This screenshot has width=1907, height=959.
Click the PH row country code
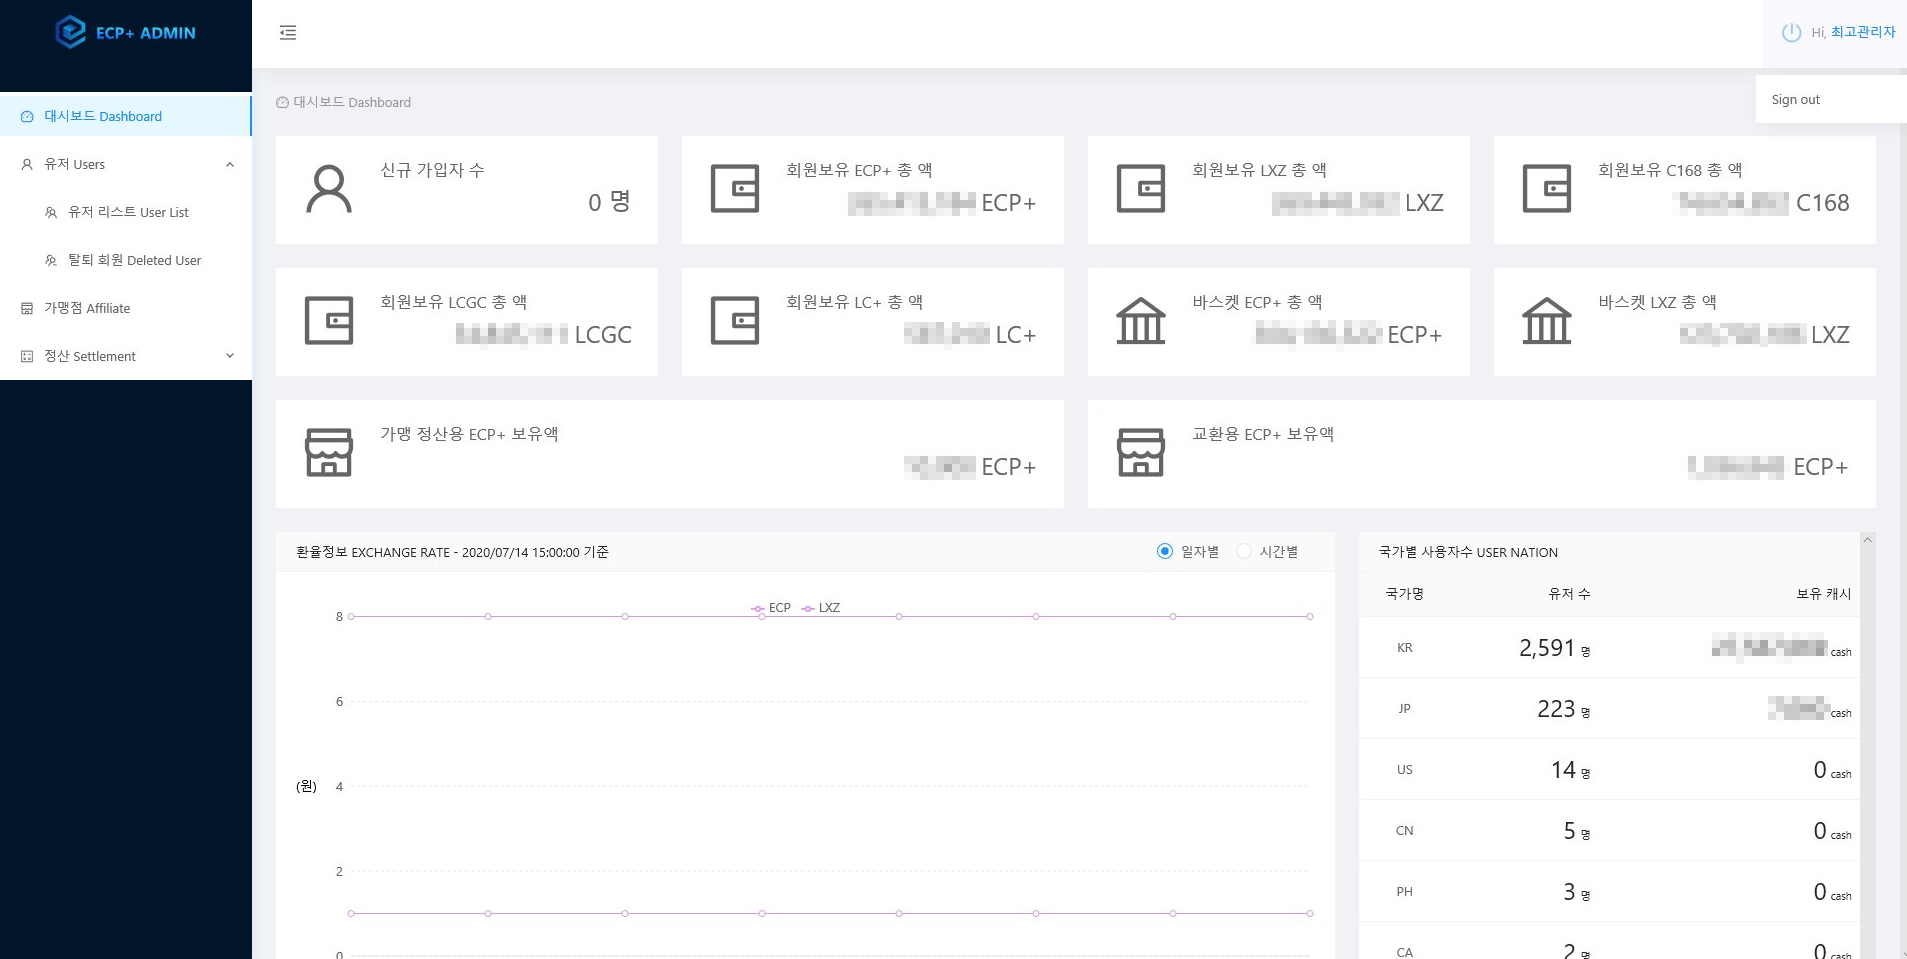click(x=1405, y=892)
